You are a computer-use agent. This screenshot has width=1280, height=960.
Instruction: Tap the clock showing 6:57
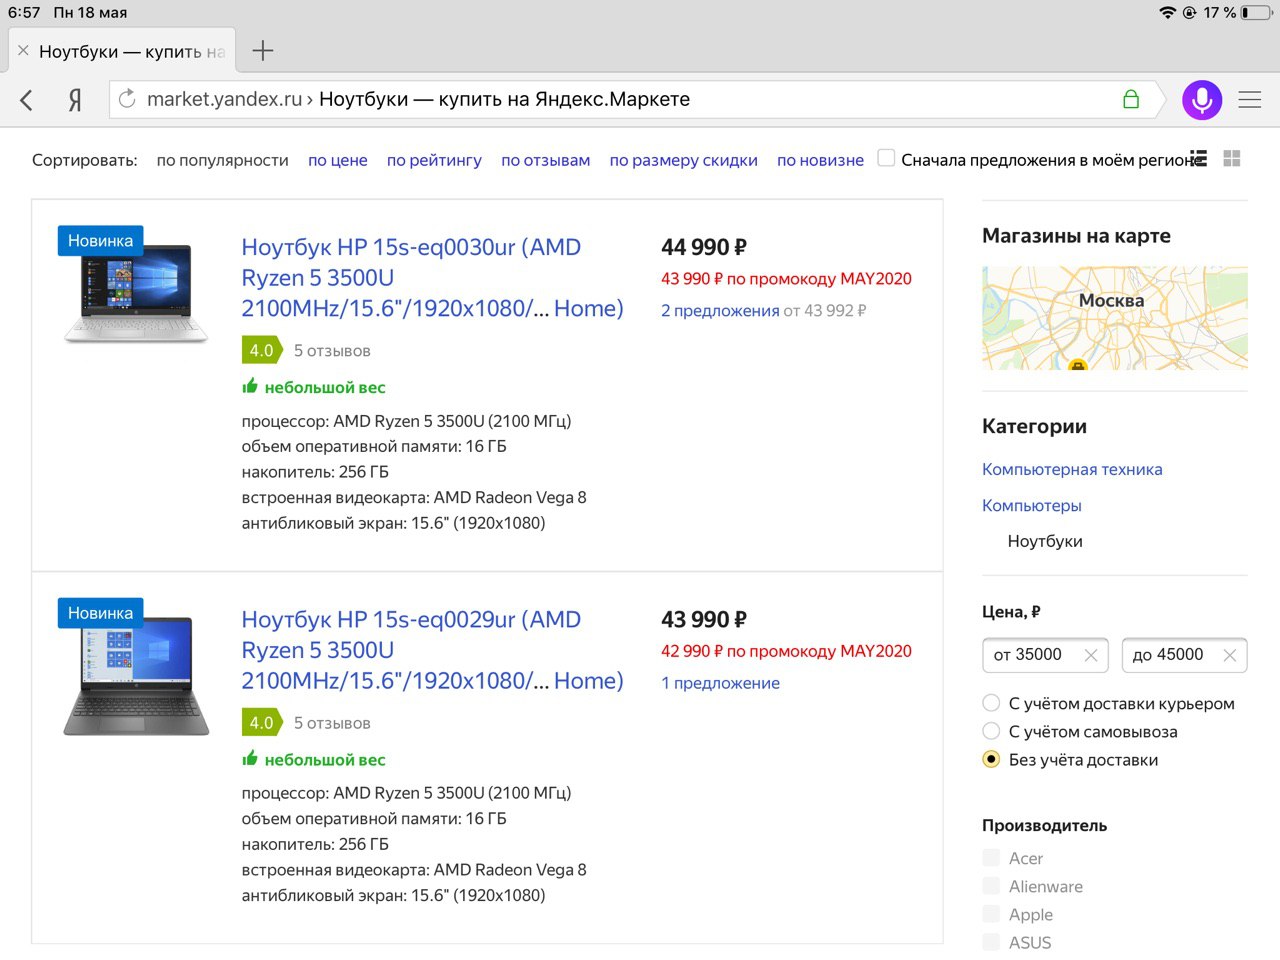pos(24,13)
